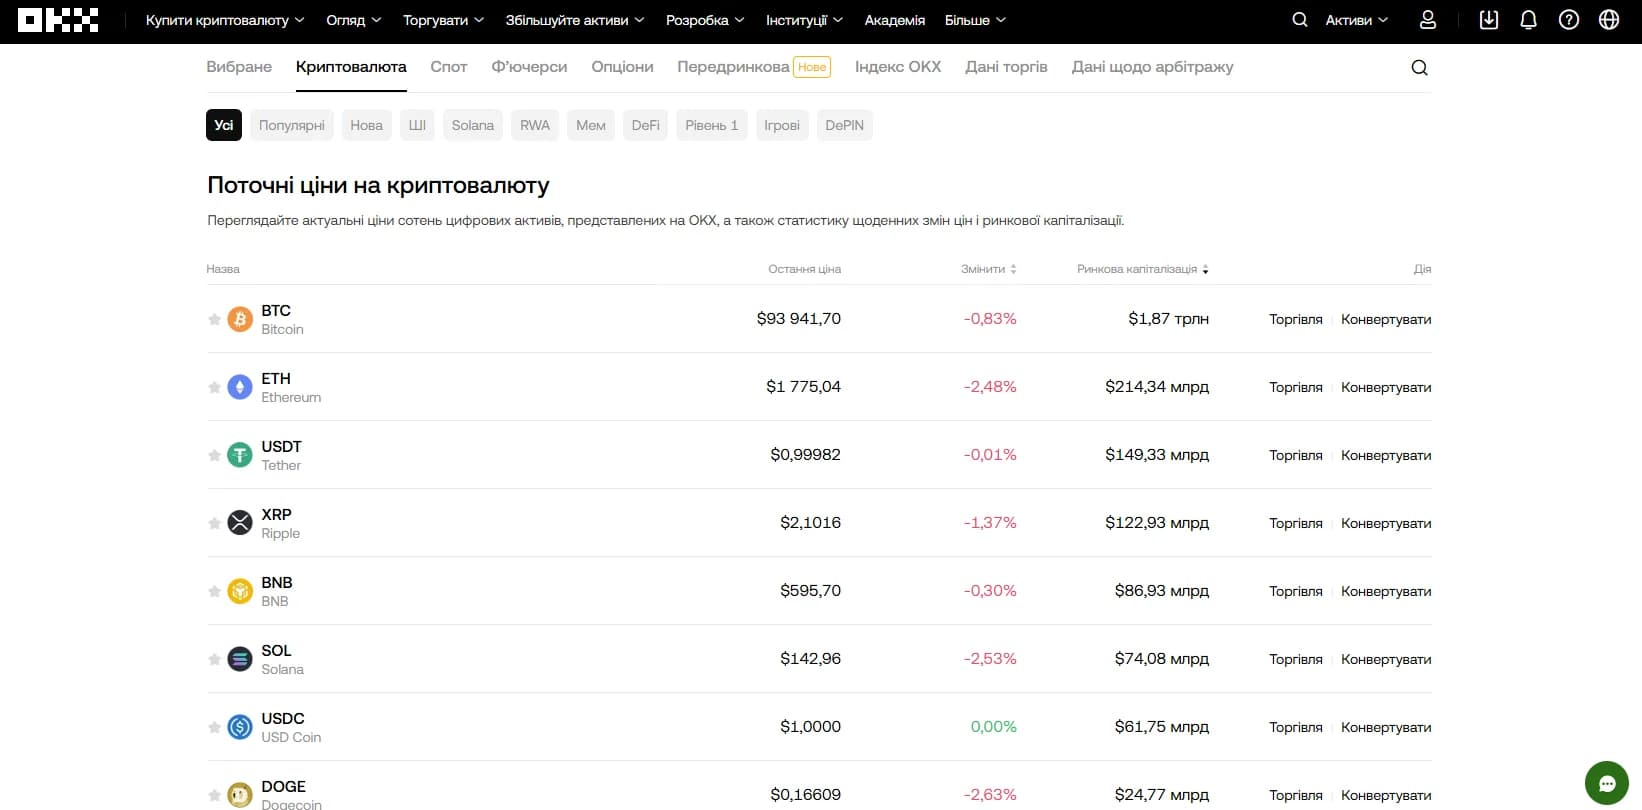
Task: Add DOGE to favorites with star
Action: (214, 795)
